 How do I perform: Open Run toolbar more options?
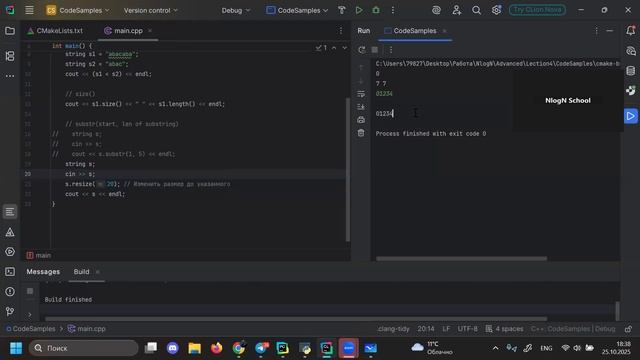pos(391,50)
